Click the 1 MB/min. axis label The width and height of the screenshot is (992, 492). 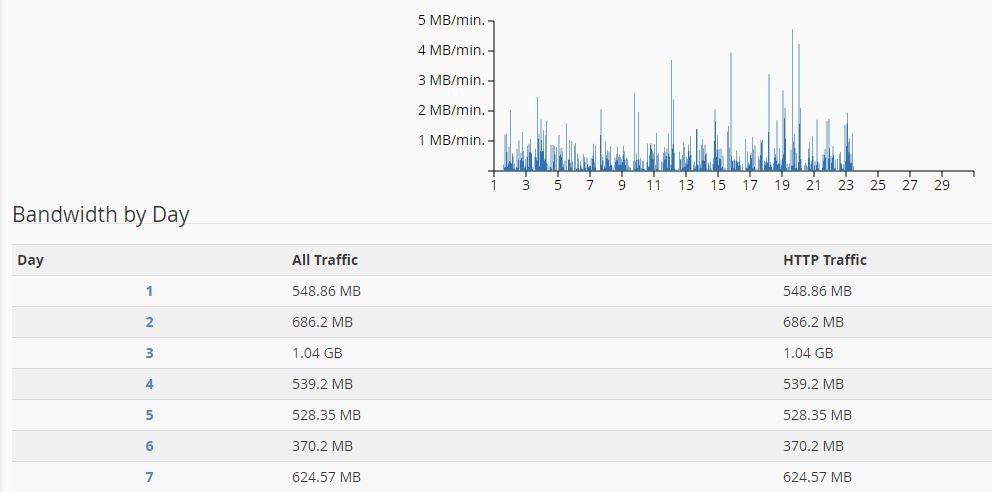pos(451,140)
